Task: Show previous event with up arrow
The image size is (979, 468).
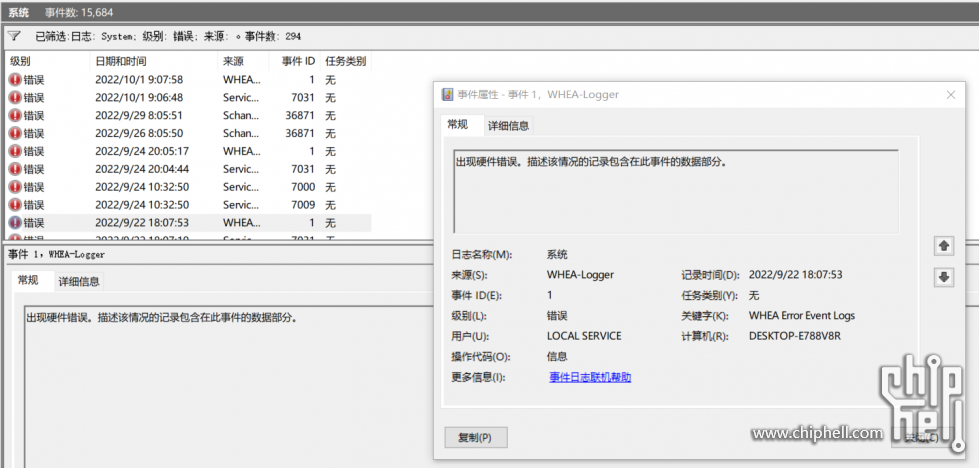Action: (x=944, y=246)
